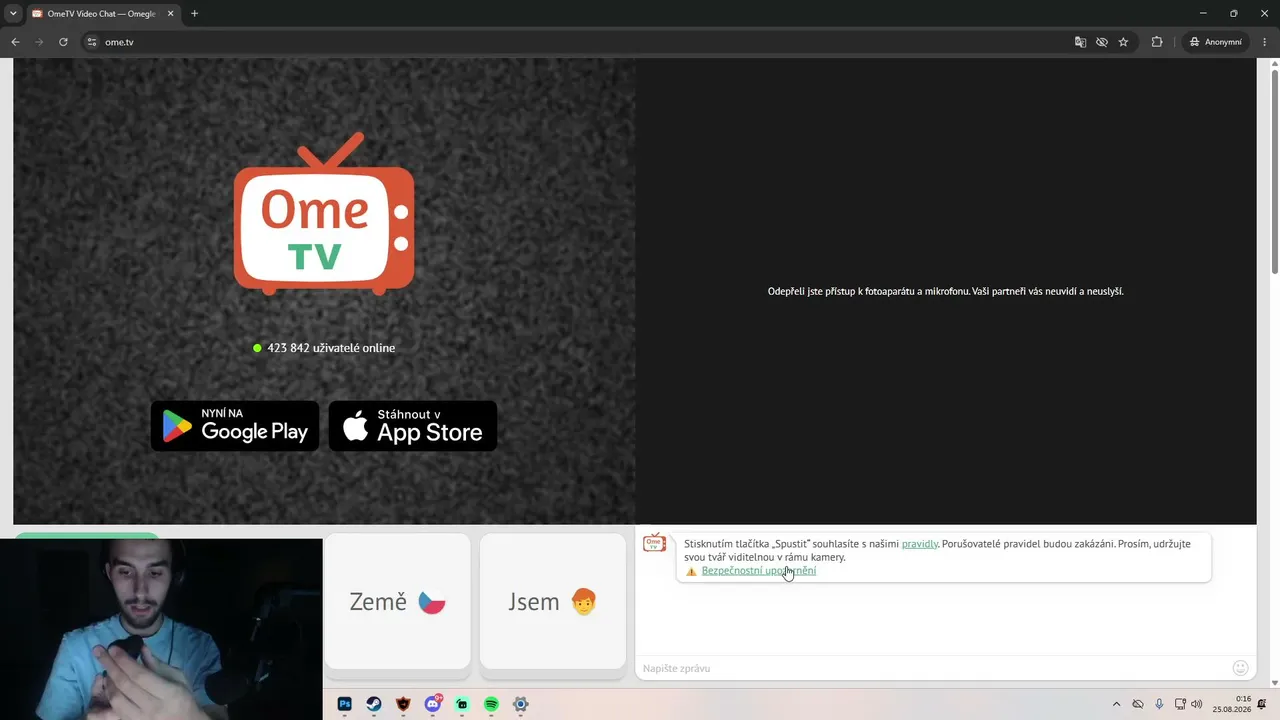
Task: Select the OmeTV Video Chat tab
Action: pos(103,14)
